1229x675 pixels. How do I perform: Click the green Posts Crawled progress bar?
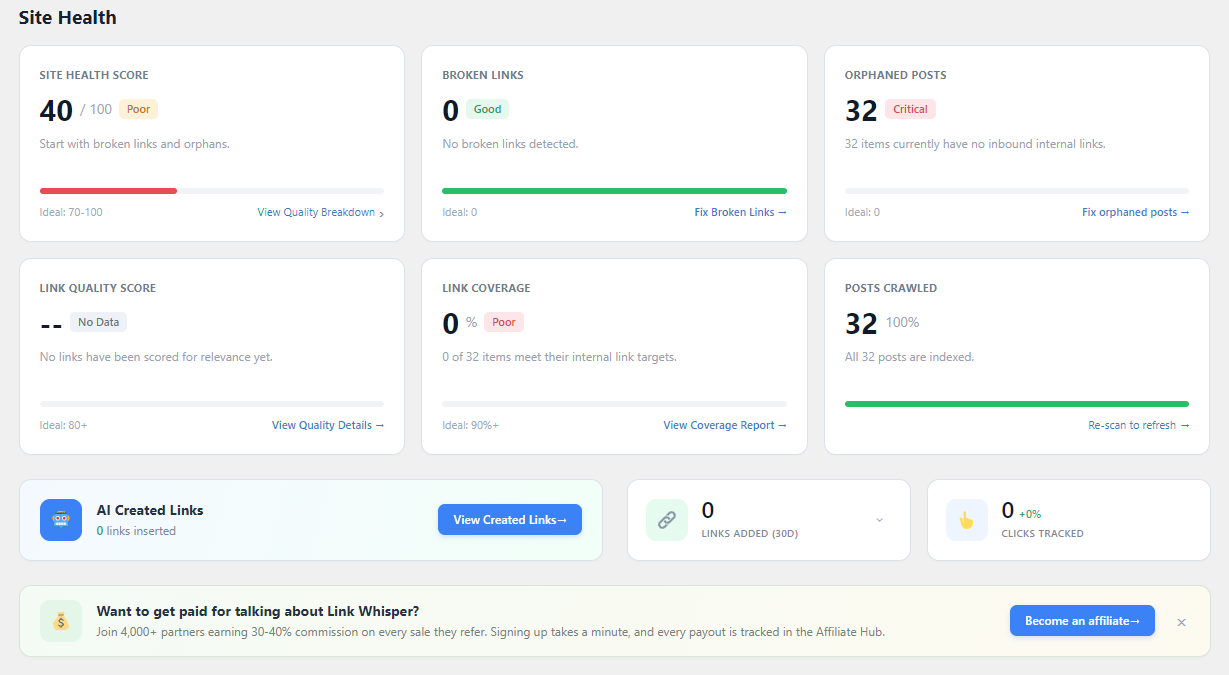[x=1017, y=404]
